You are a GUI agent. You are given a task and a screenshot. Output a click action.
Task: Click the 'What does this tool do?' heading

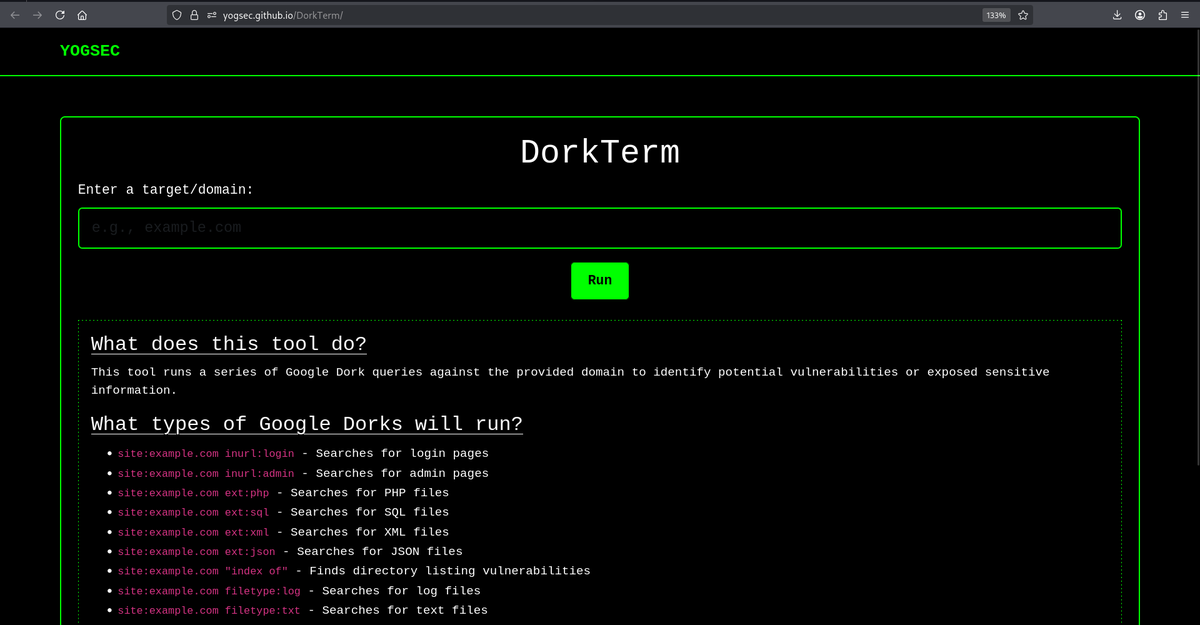coord(229,344)
